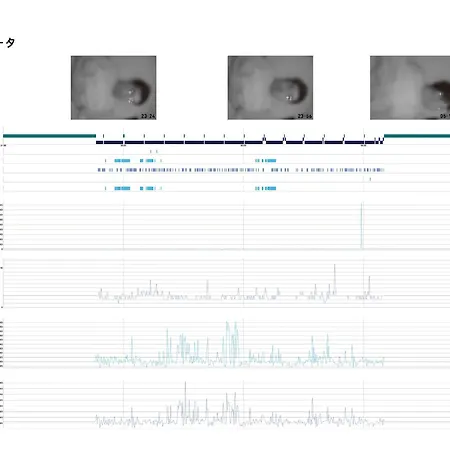Select the dark navy sleep-stage bar

pyautogui.click(x=240, y=142)
